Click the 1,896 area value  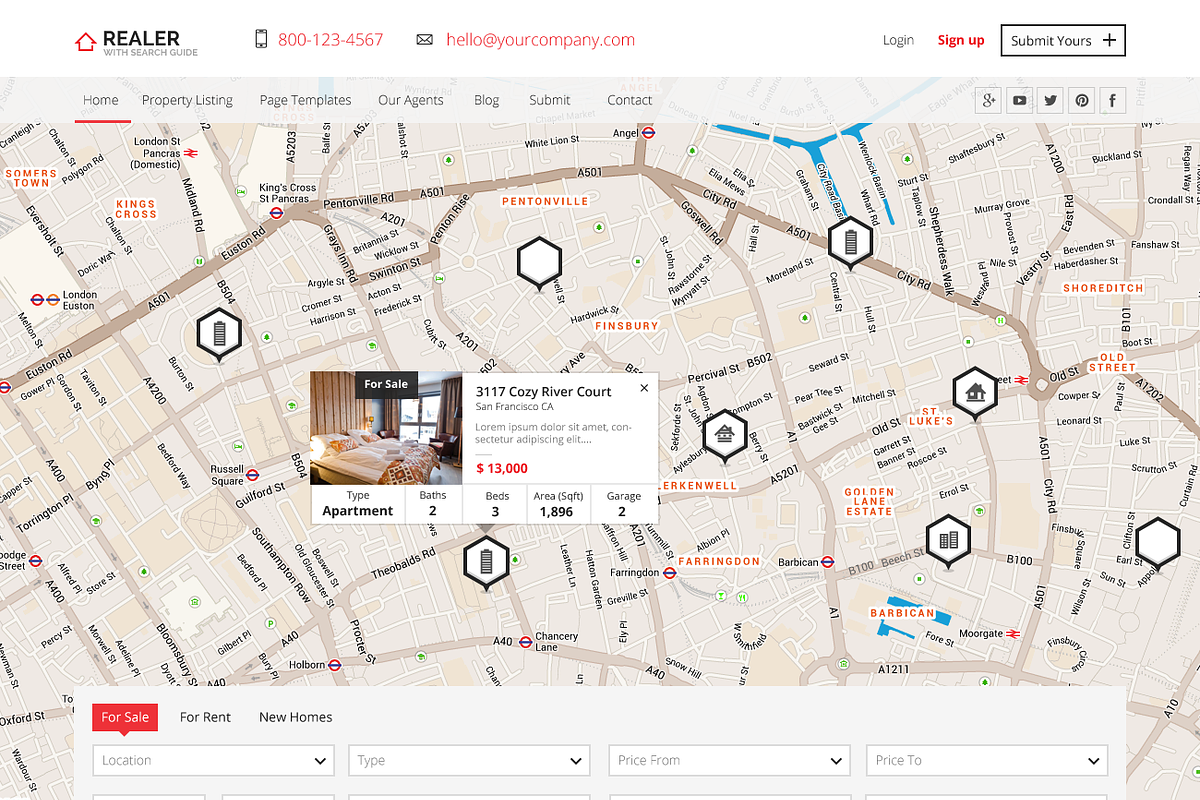pos(556,511)
